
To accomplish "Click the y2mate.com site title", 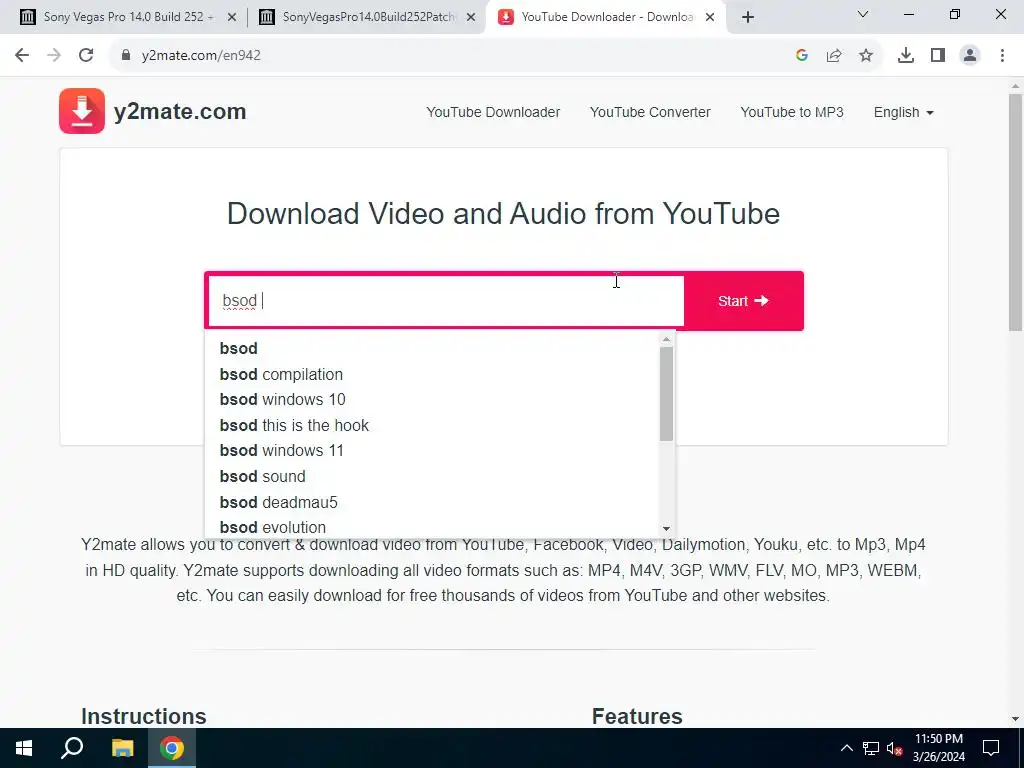I will tap(180, 112).
